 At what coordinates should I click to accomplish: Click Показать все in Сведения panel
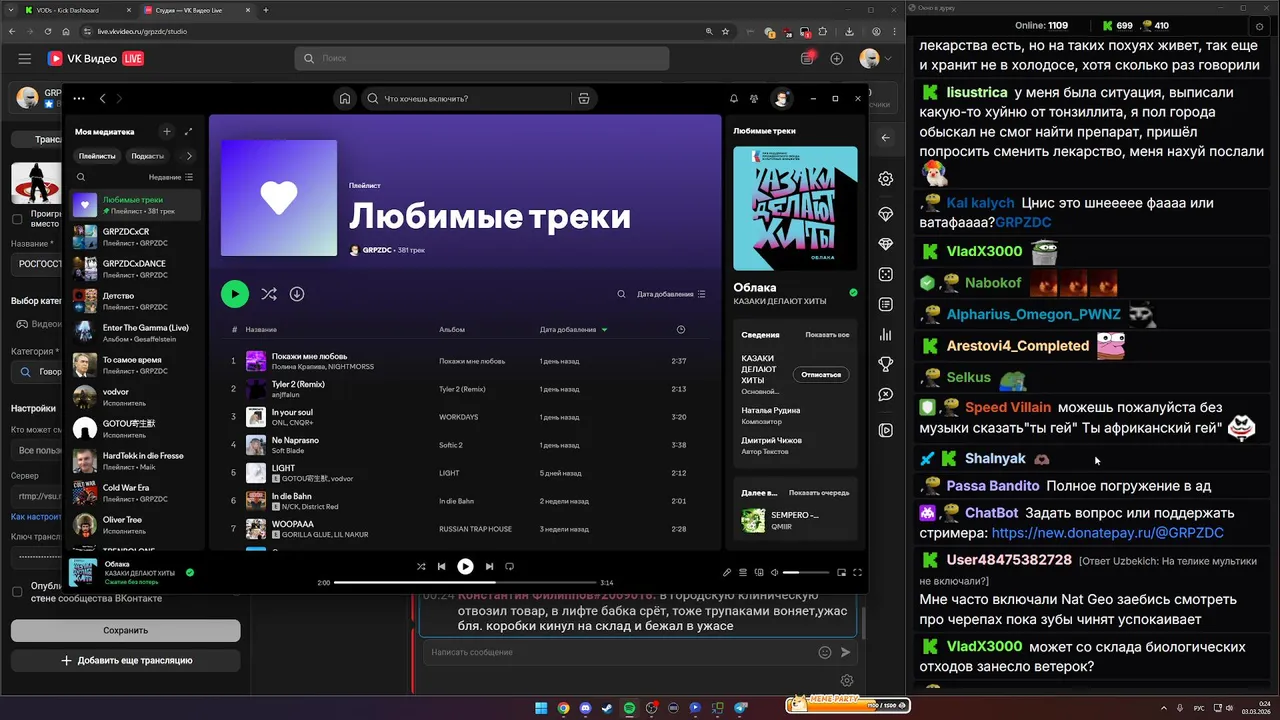pyautogui.click(x=827, y=335)
